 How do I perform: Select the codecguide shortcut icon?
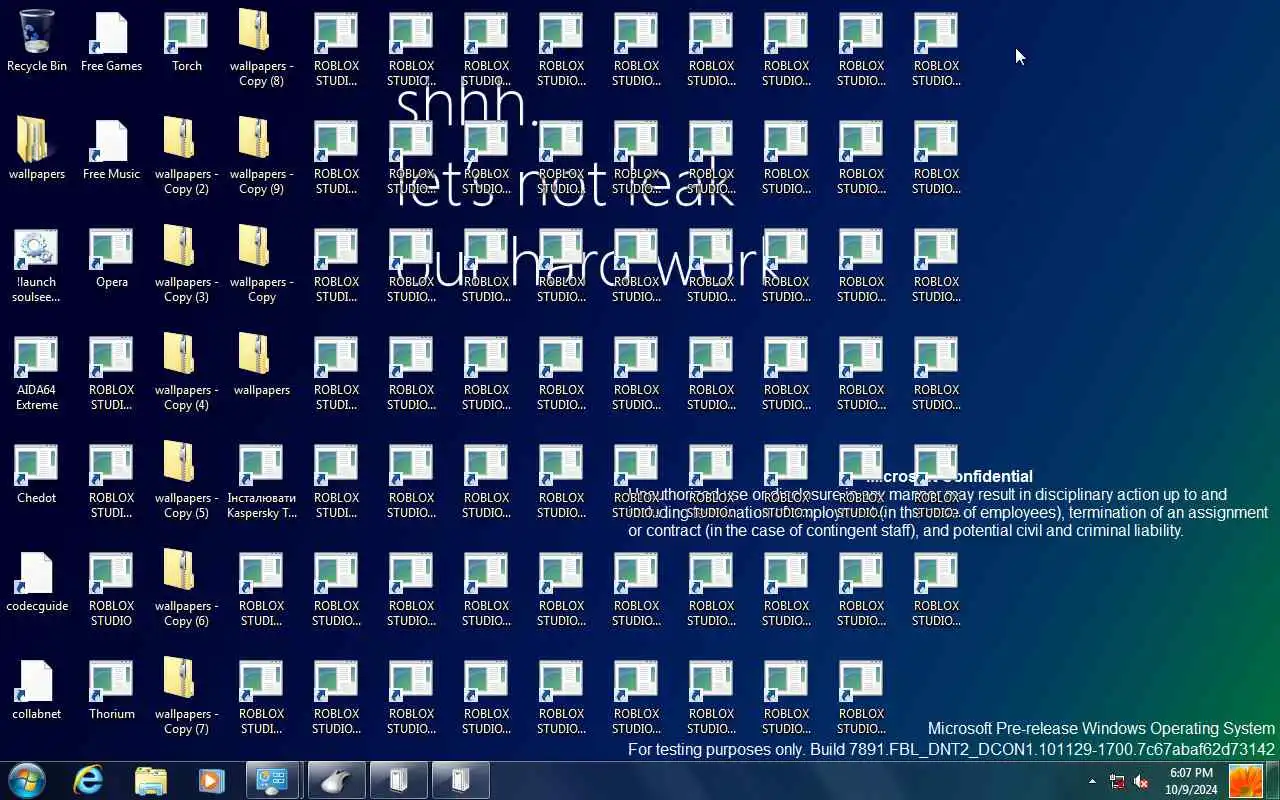pos(37,582)
